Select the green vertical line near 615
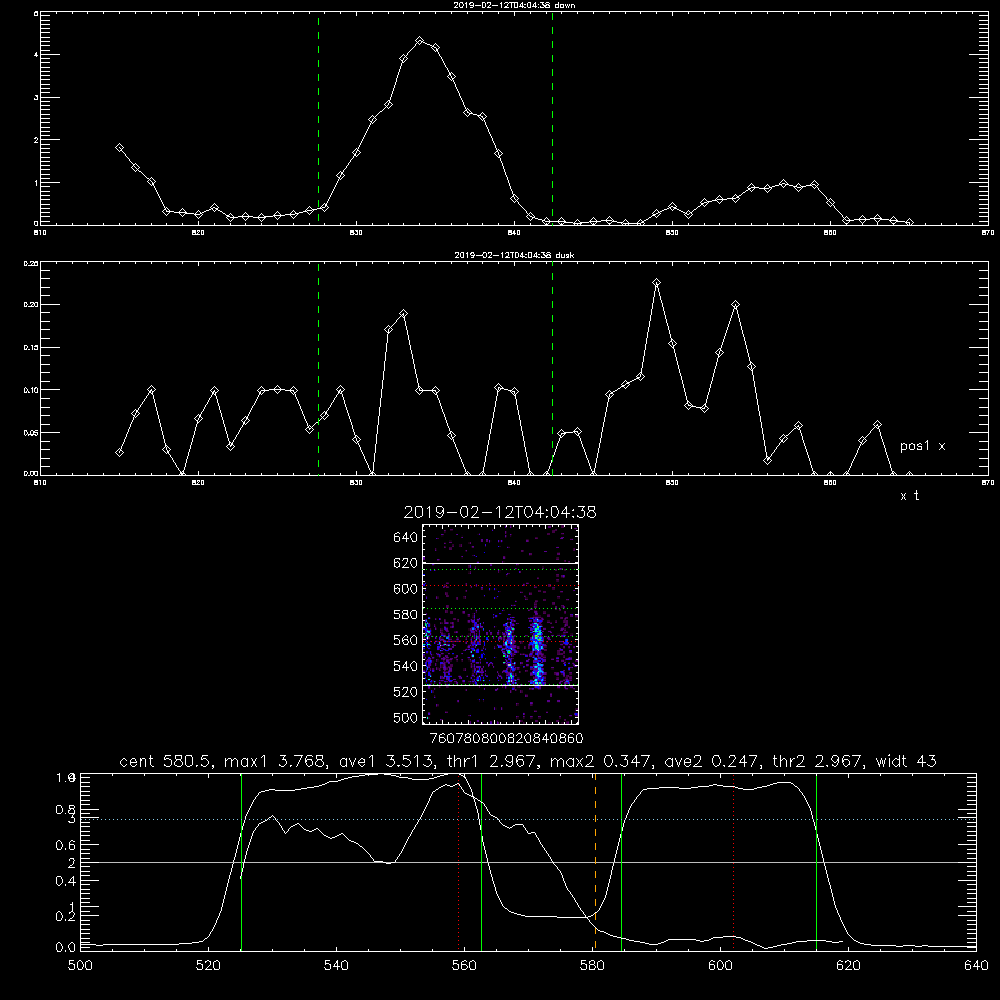This screenshot has width=1000, height=1000. pyautogui.click(x=816, y=862)
